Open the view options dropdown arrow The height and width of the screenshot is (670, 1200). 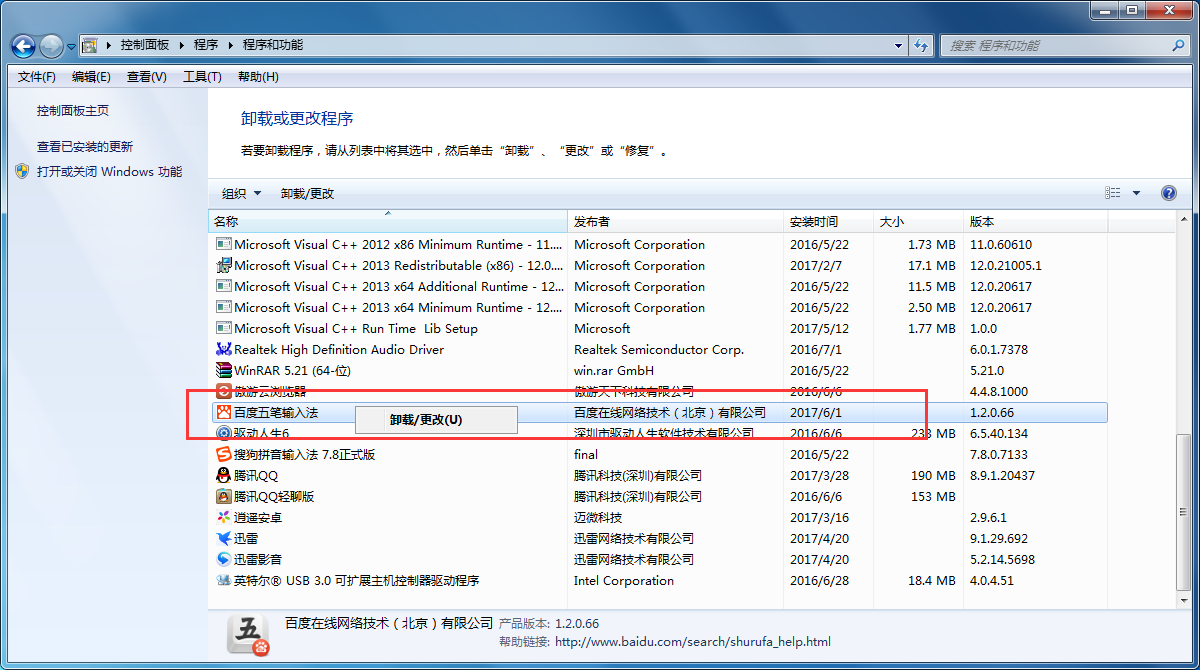tap(1137, 193)
